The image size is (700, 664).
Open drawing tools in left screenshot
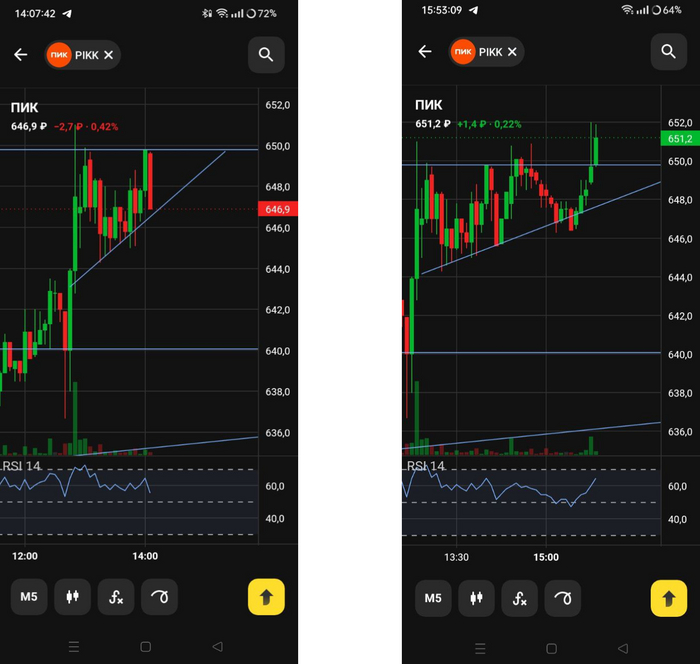tap(159, 597)
